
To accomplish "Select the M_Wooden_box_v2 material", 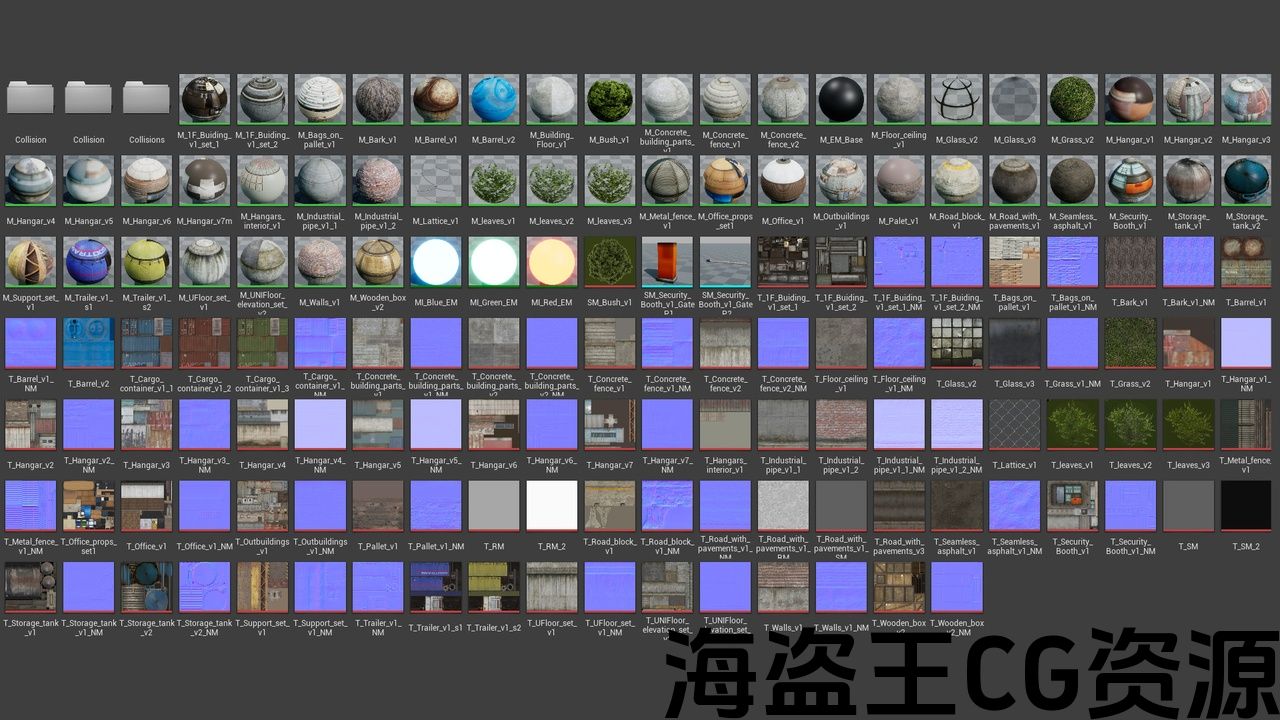I will coord(378,262).
